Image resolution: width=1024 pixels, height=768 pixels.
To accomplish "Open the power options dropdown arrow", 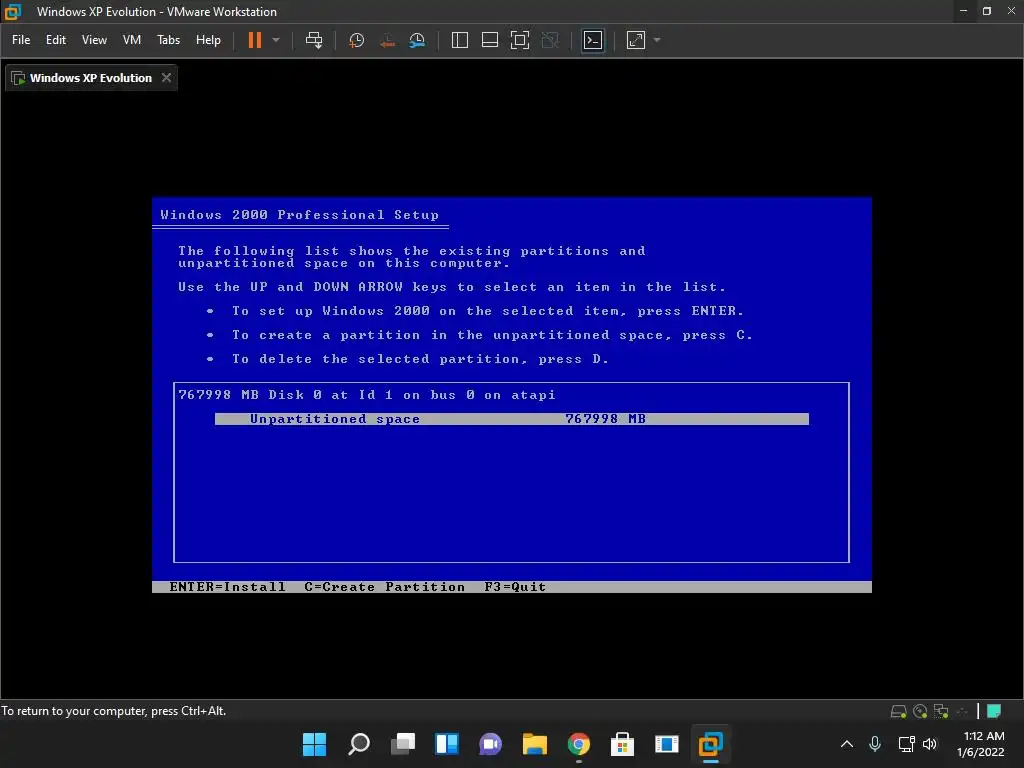I will pyautogui.click(x=276, y=40).
